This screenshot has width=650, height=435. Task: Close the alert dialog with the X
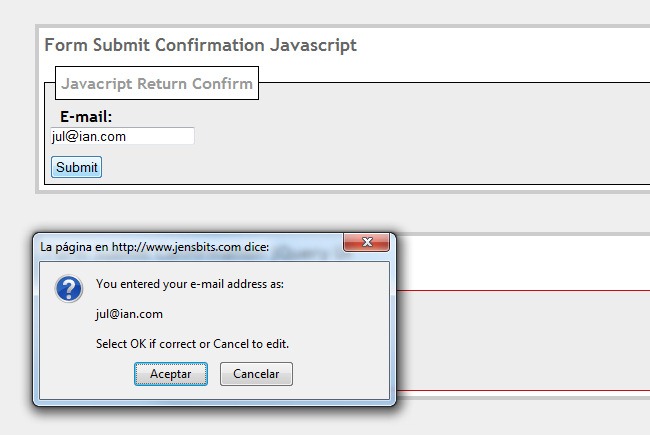pos(366,243)
